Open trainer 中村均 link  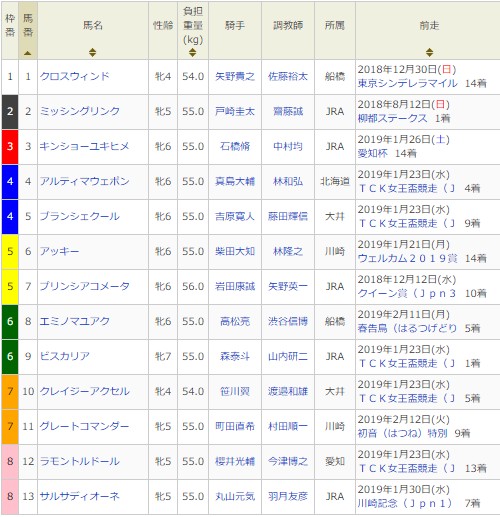point(288,146)
